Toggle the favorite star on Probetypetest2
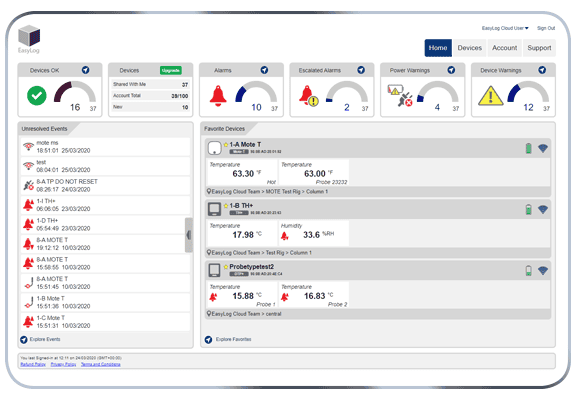Screen dimensions: 575x400 tap(226, 267)
